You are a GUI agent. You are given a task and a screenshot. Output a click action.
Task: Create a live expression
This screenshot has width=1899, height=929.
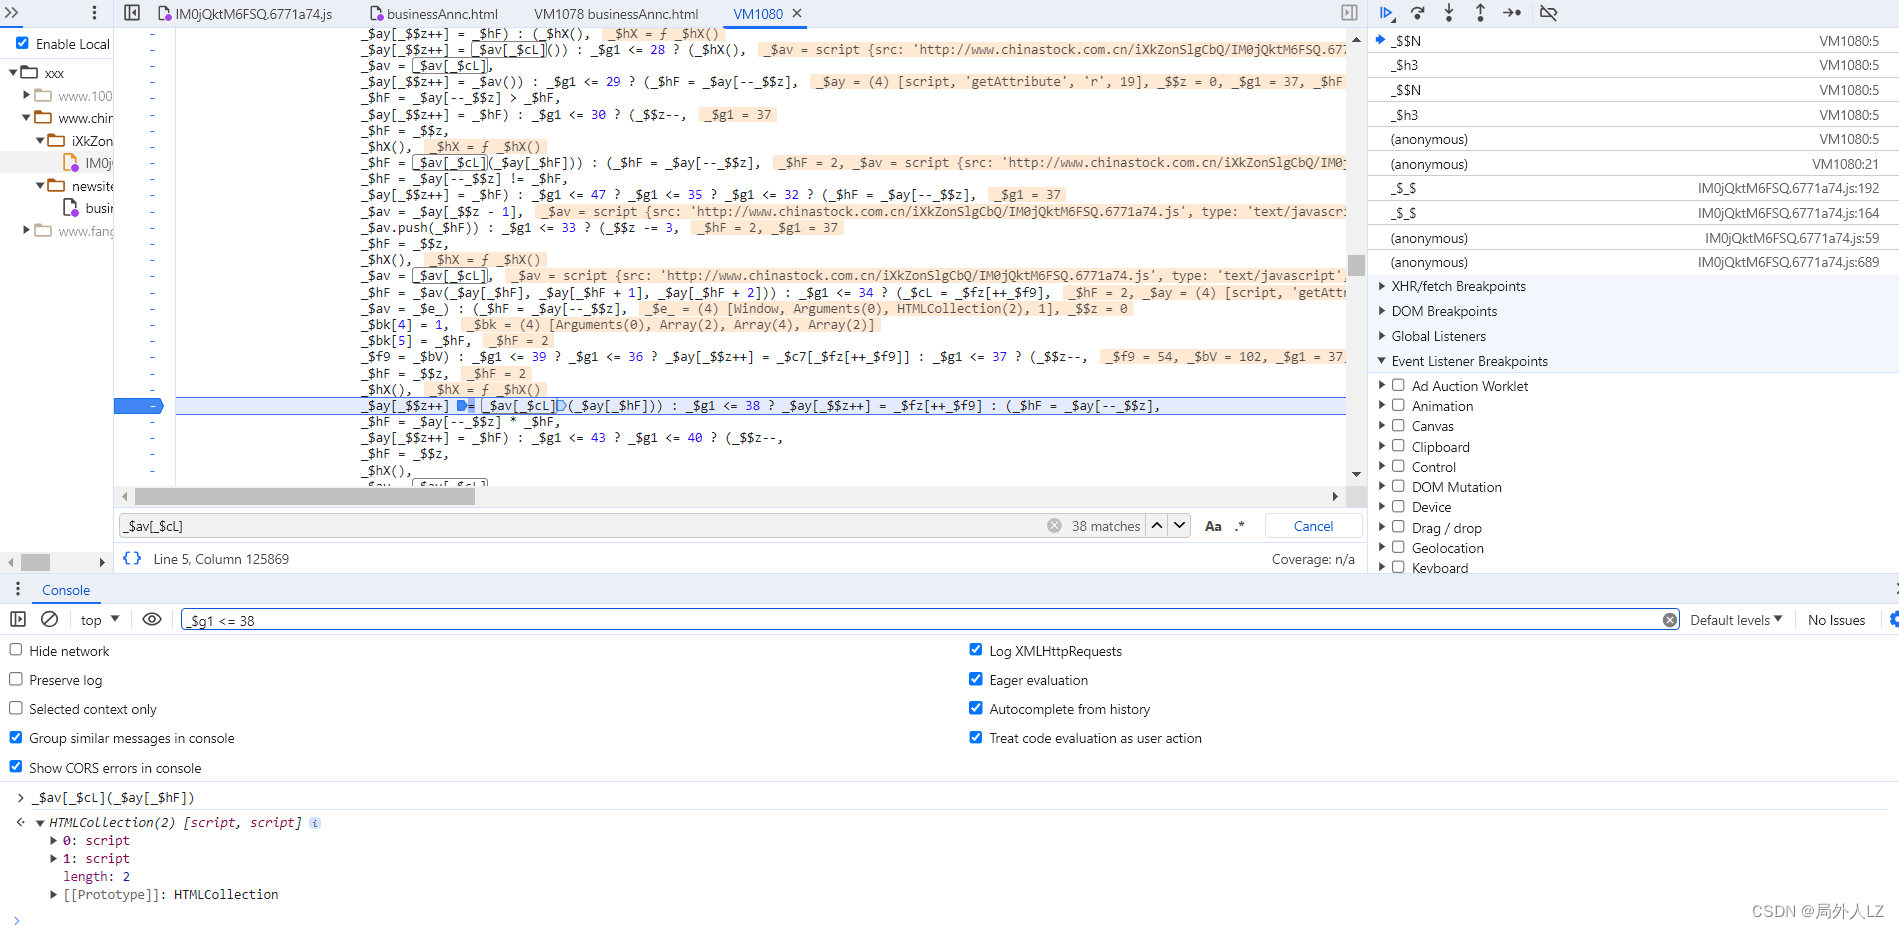click(152, 619)
